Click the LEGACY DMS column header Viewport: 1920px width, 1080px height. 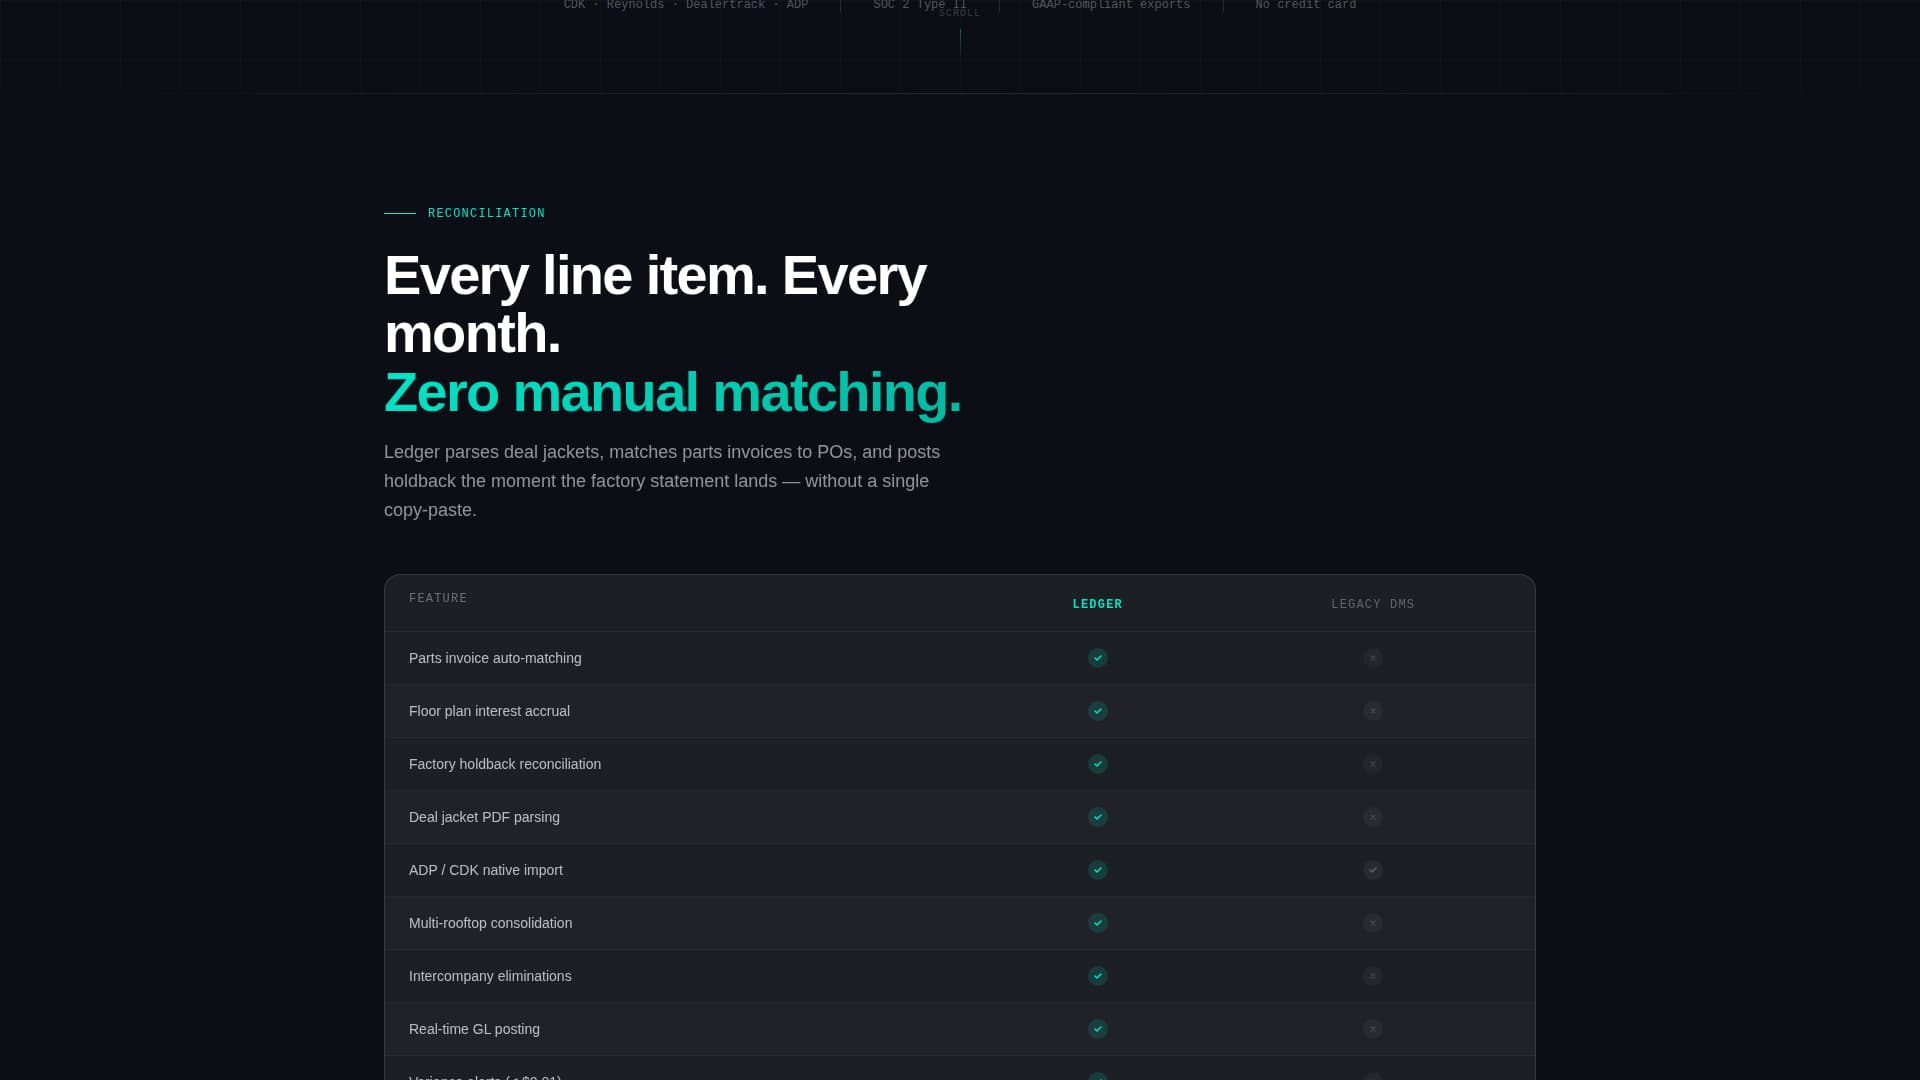coord(1373,604)
